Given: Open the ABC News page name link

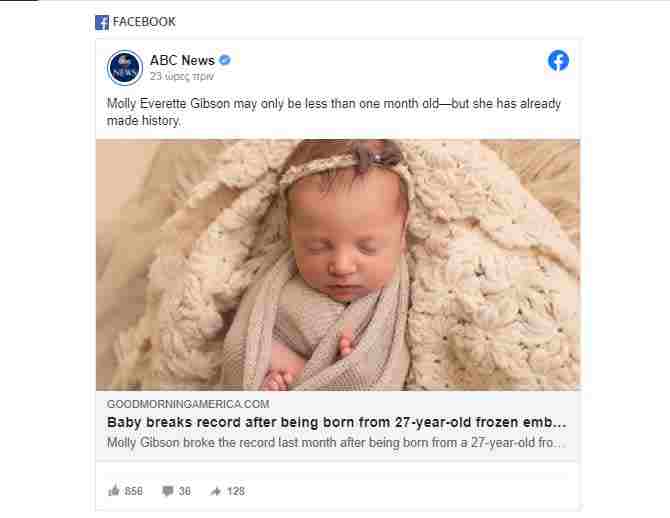Looking at the screenshot, I should coord(182,60).
